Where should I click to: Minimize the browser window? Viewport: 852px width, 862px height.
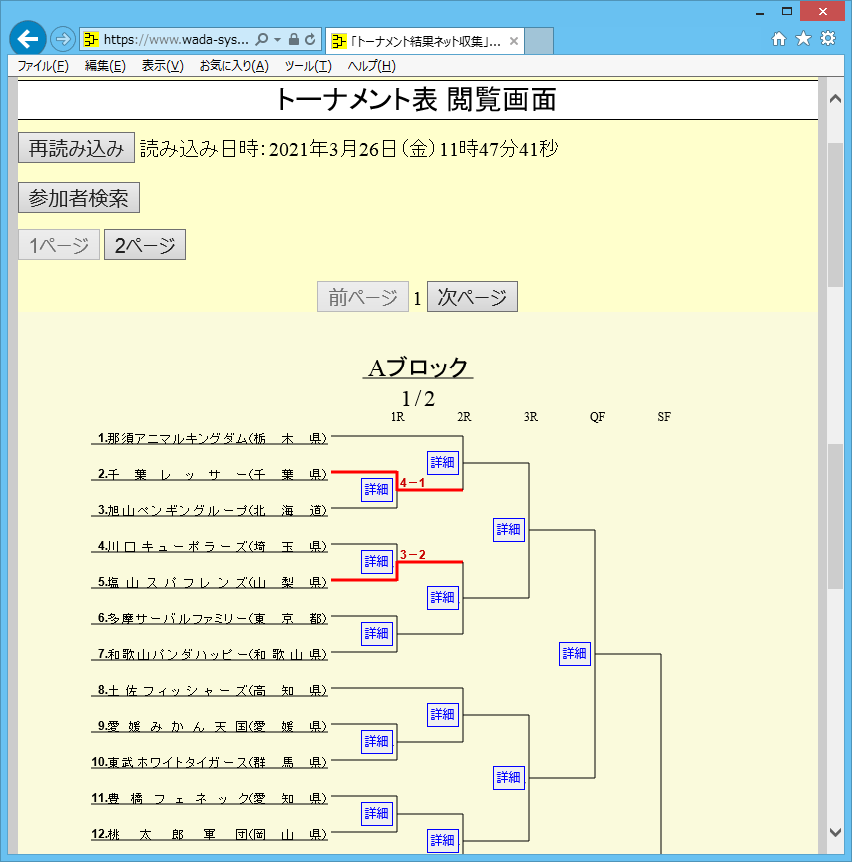760,12
